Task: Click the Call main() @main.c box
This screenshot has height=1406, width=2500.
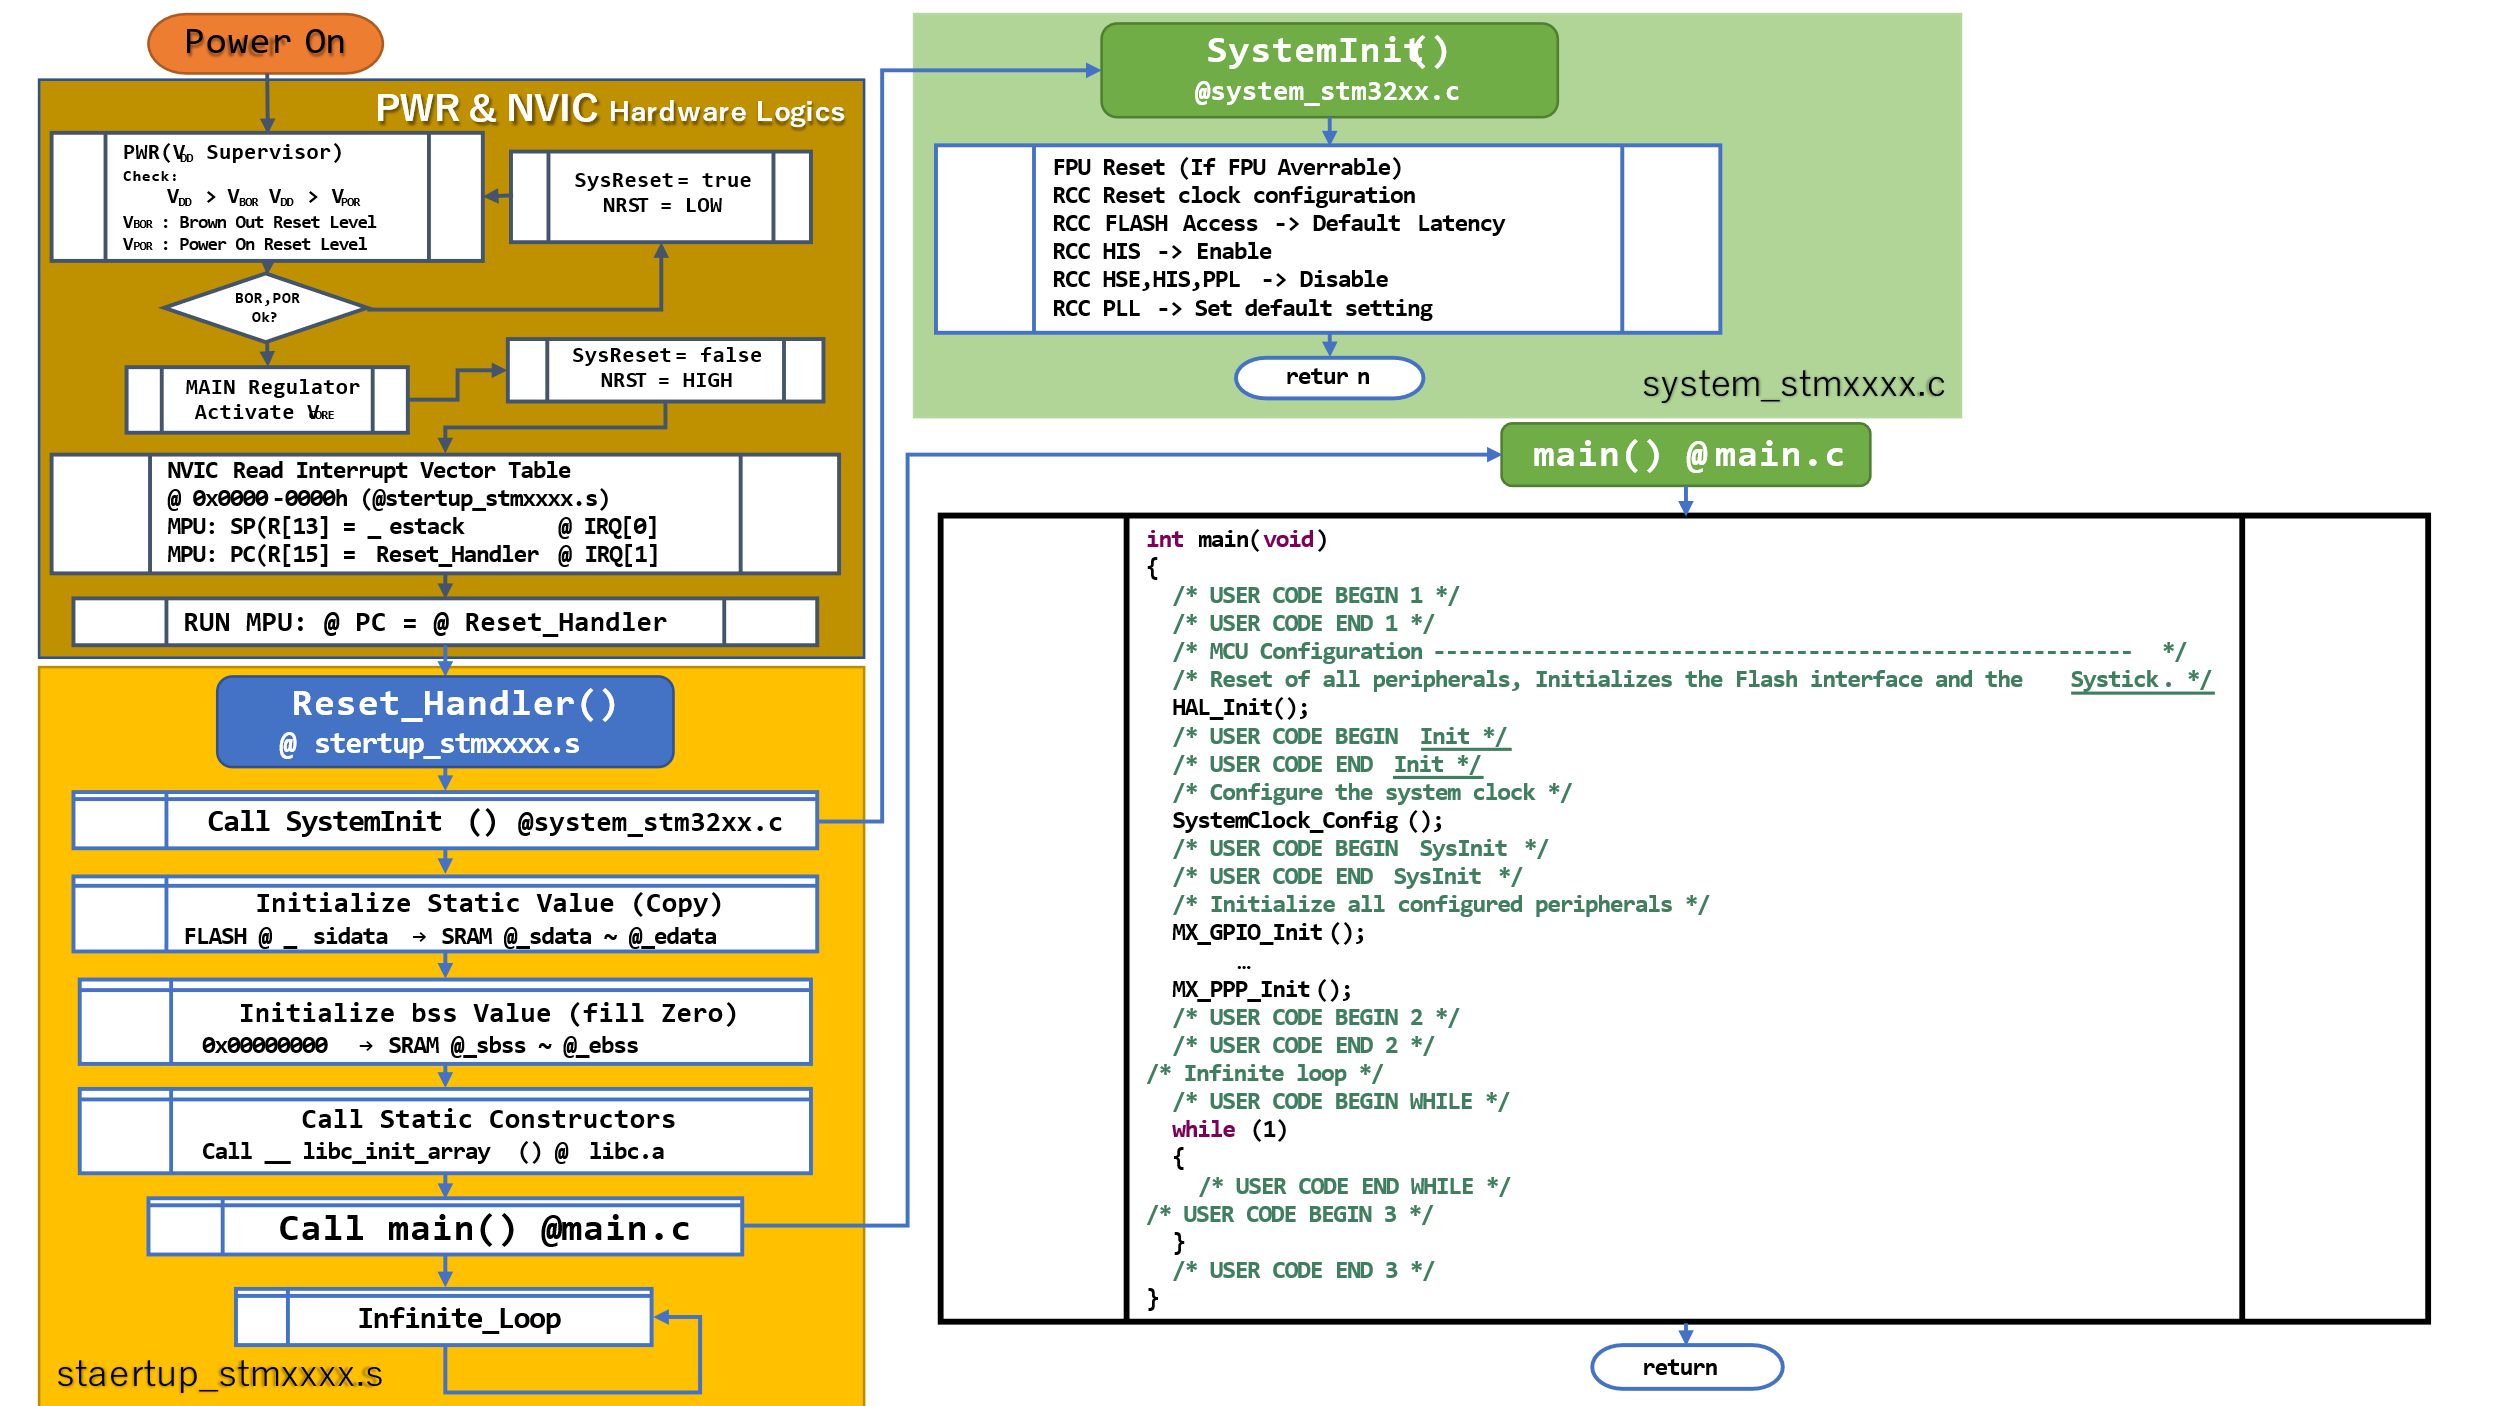Action: pos(445,1226)
